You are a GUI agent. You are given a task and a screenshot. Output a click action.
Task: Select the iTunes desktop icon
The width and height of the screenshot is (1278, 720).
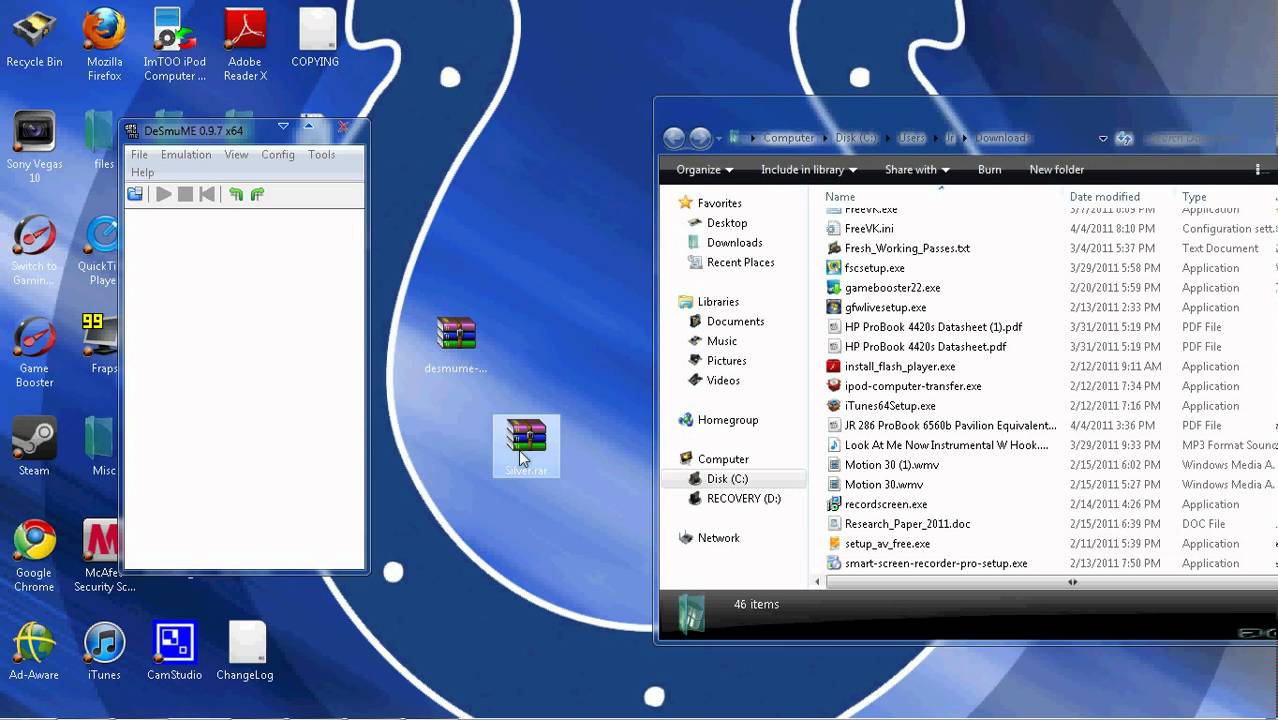104,652
